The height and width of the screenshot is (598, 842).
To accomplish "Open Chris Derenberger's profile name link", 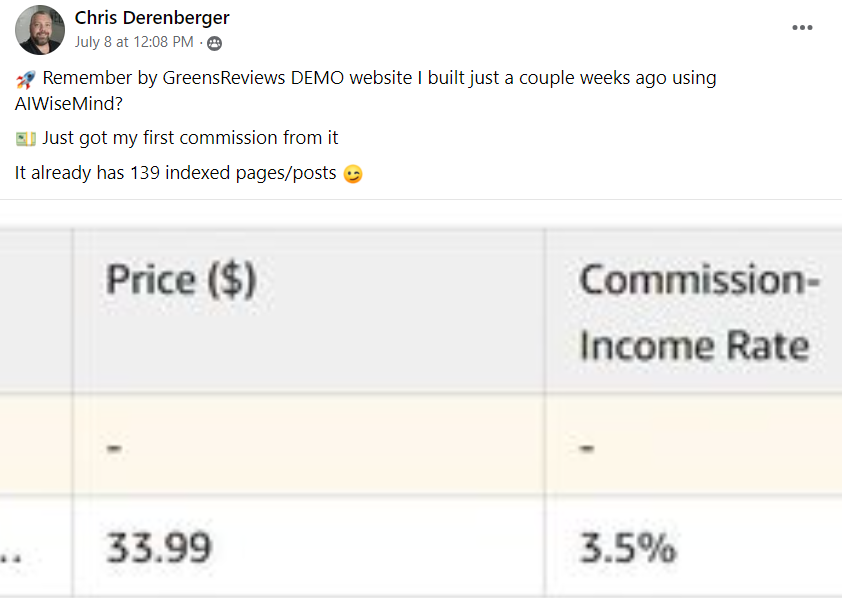I will coord(152,18).
